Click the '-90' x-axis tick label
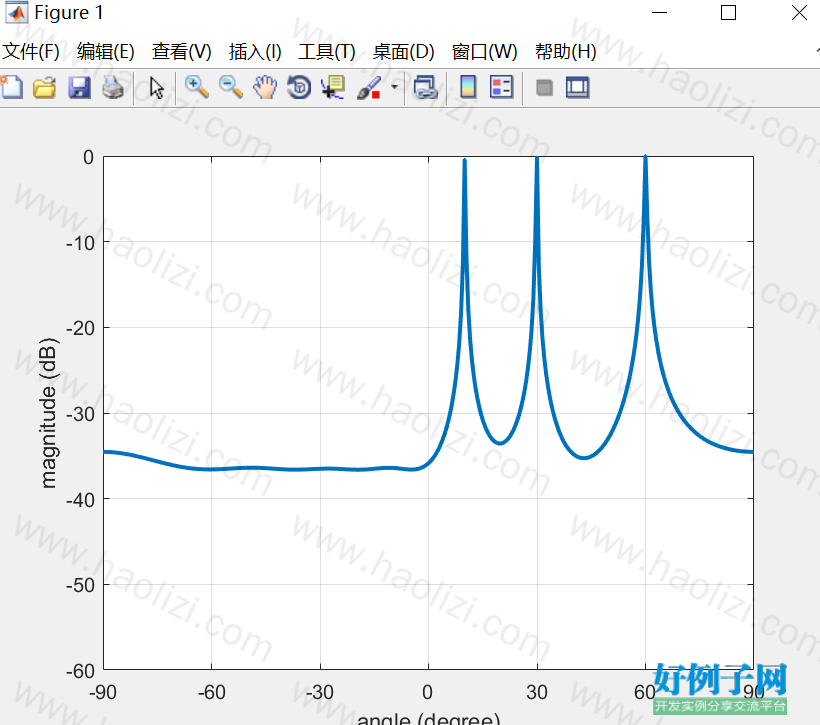Image resolution: width=820 pixels, height=725 pixels. tap(102, 693)
